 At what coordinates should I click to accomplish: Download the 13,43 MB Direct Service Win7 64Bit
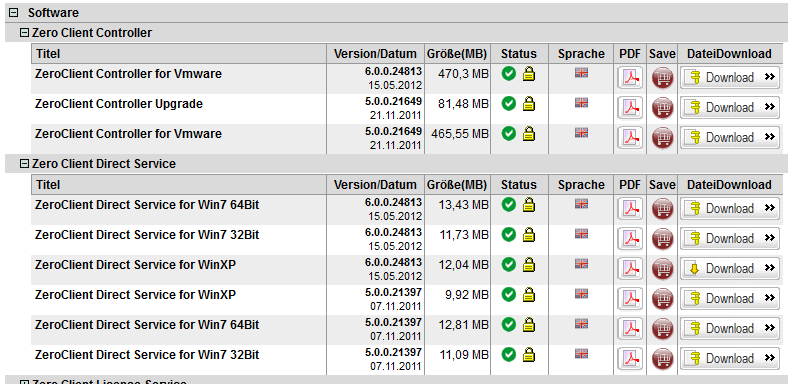[x=730, y=209]
